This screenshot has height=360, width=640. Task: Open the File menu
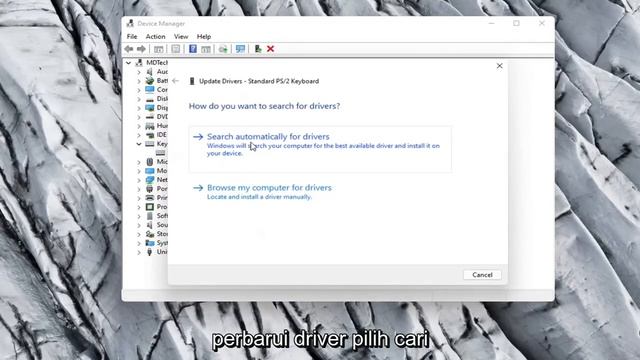(132, 37)
